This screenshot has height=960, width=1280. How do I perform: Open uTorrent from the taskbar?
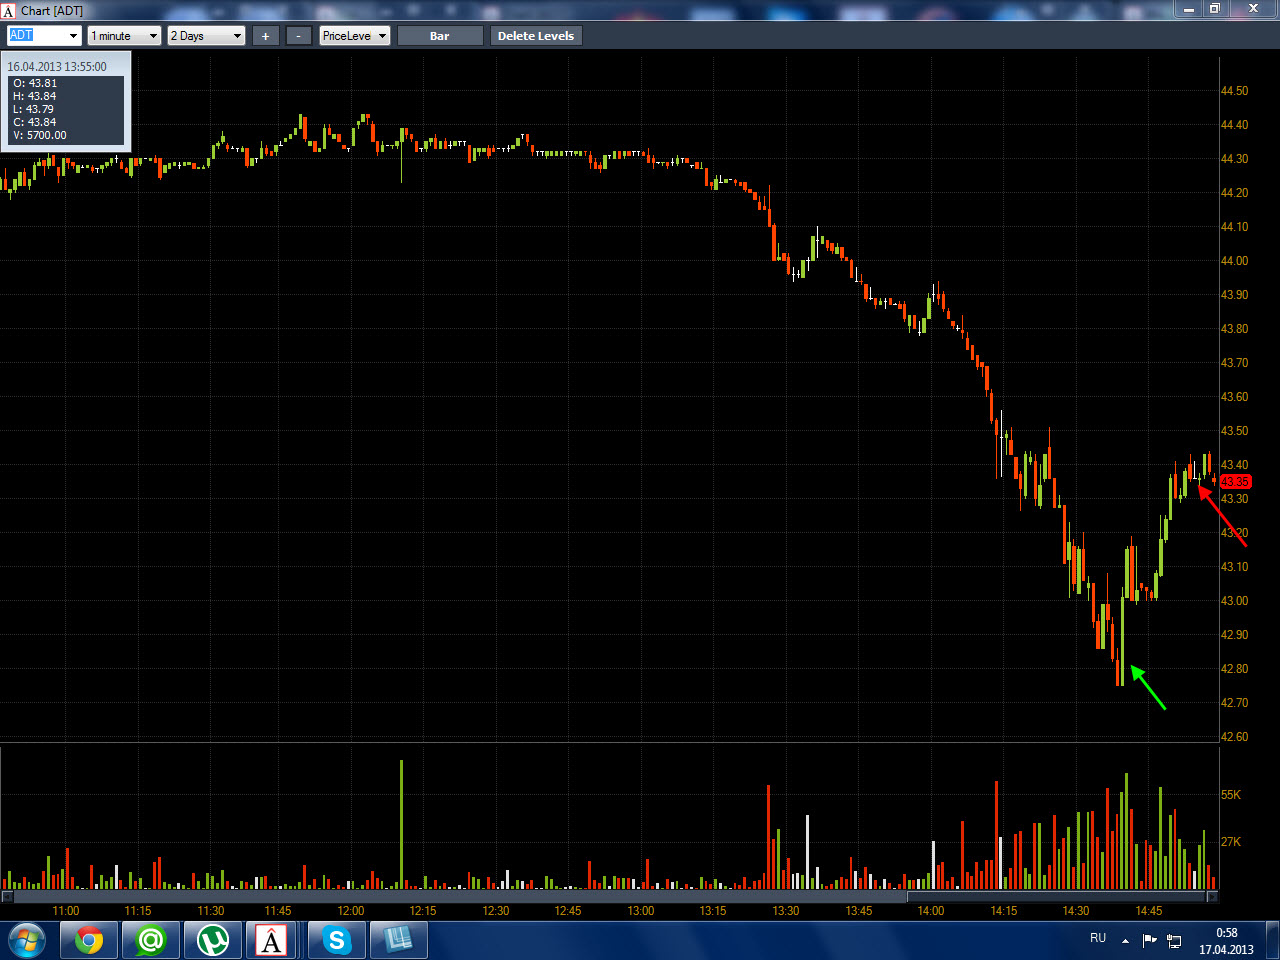[x=213, y=940]
